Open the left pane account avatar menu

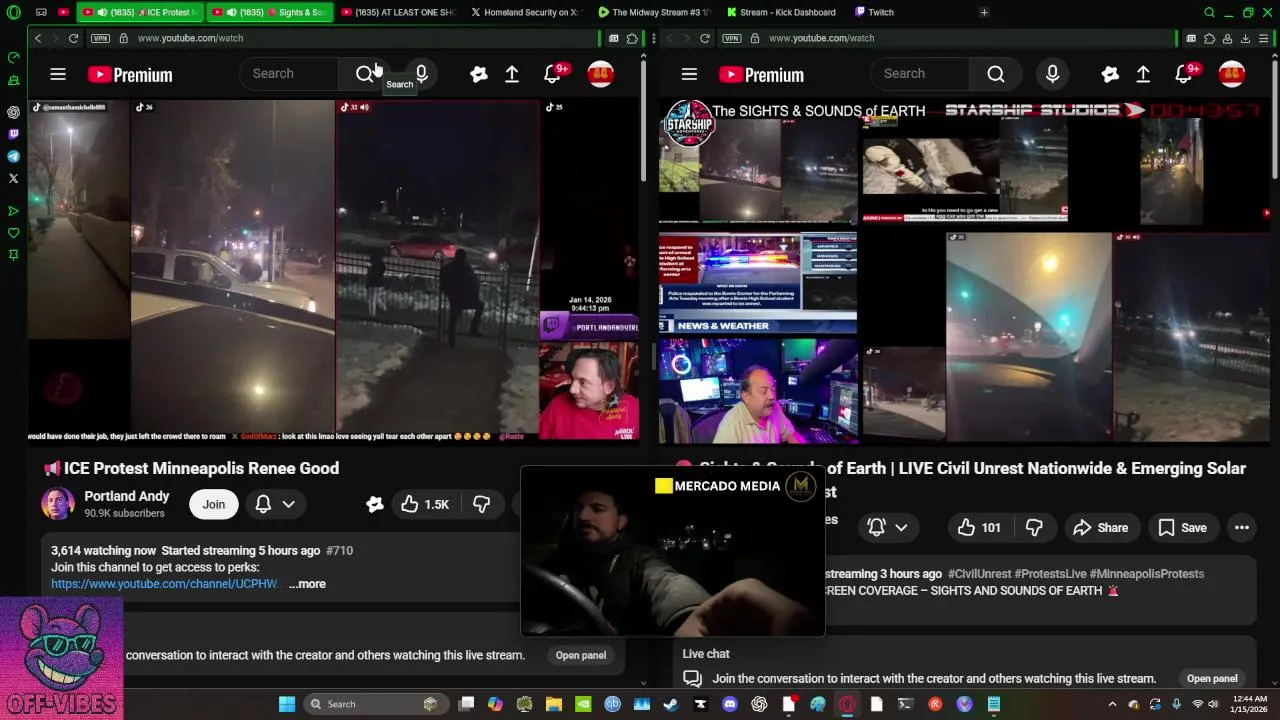click(x=600, y=74)
